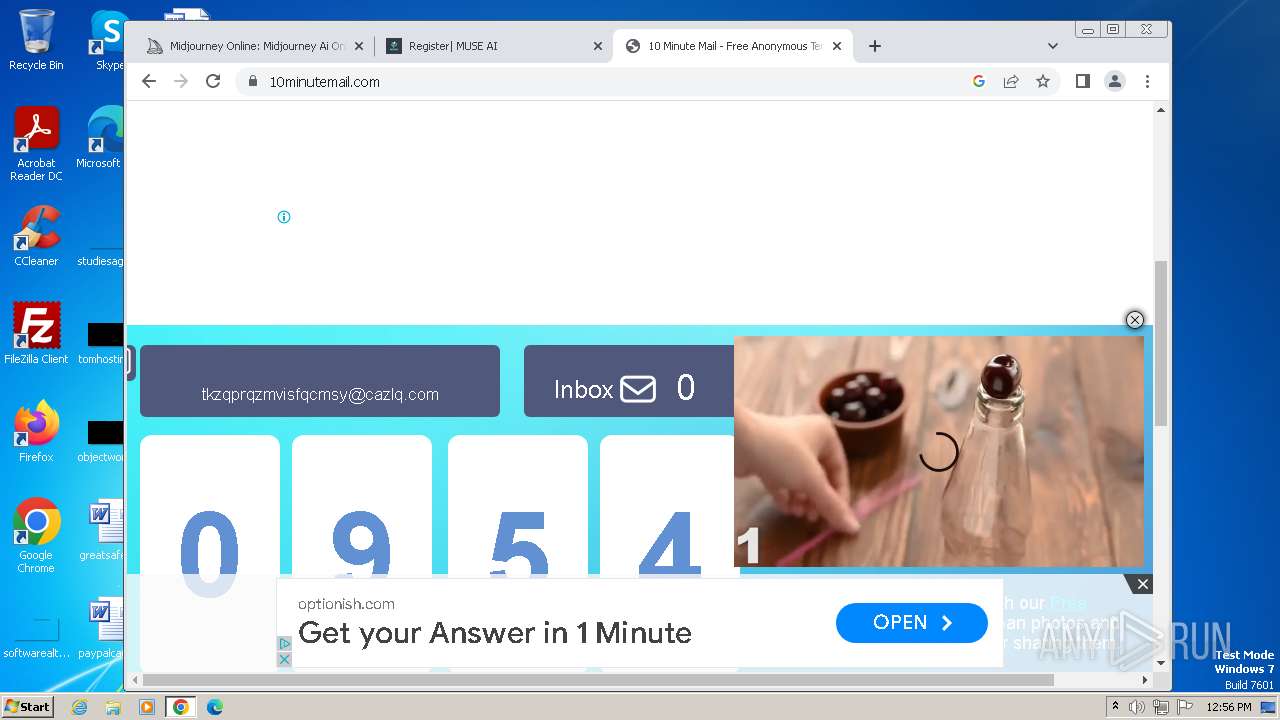The width and height of the screenshot is (1280, 720).
Task: Open the Chrome side panel icon
Action: coord(1083,82)
